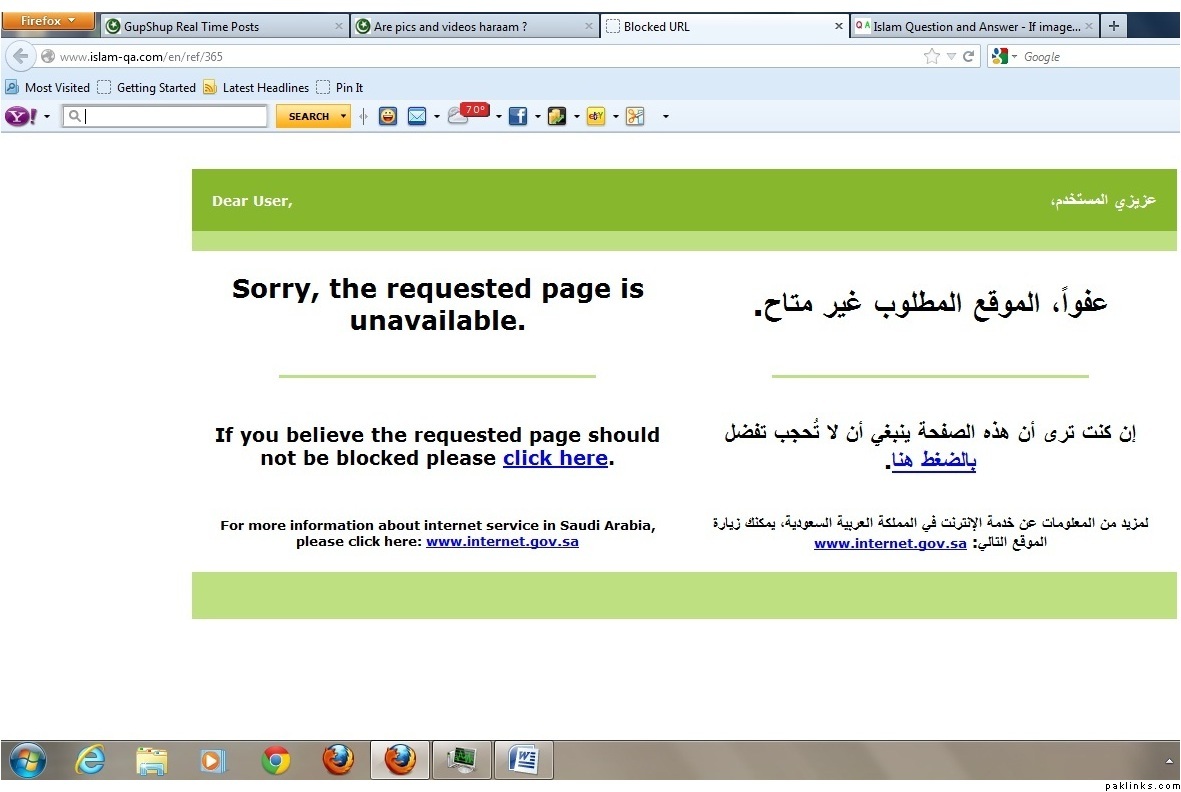Bookmark this page with the star icon
Image resolution: width=1181 pixels, height=792 pixels.
[x=932, y=57]
